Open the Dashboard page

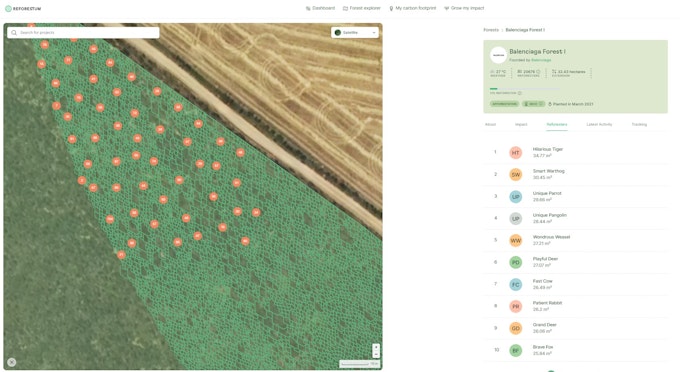click(320, 8)
